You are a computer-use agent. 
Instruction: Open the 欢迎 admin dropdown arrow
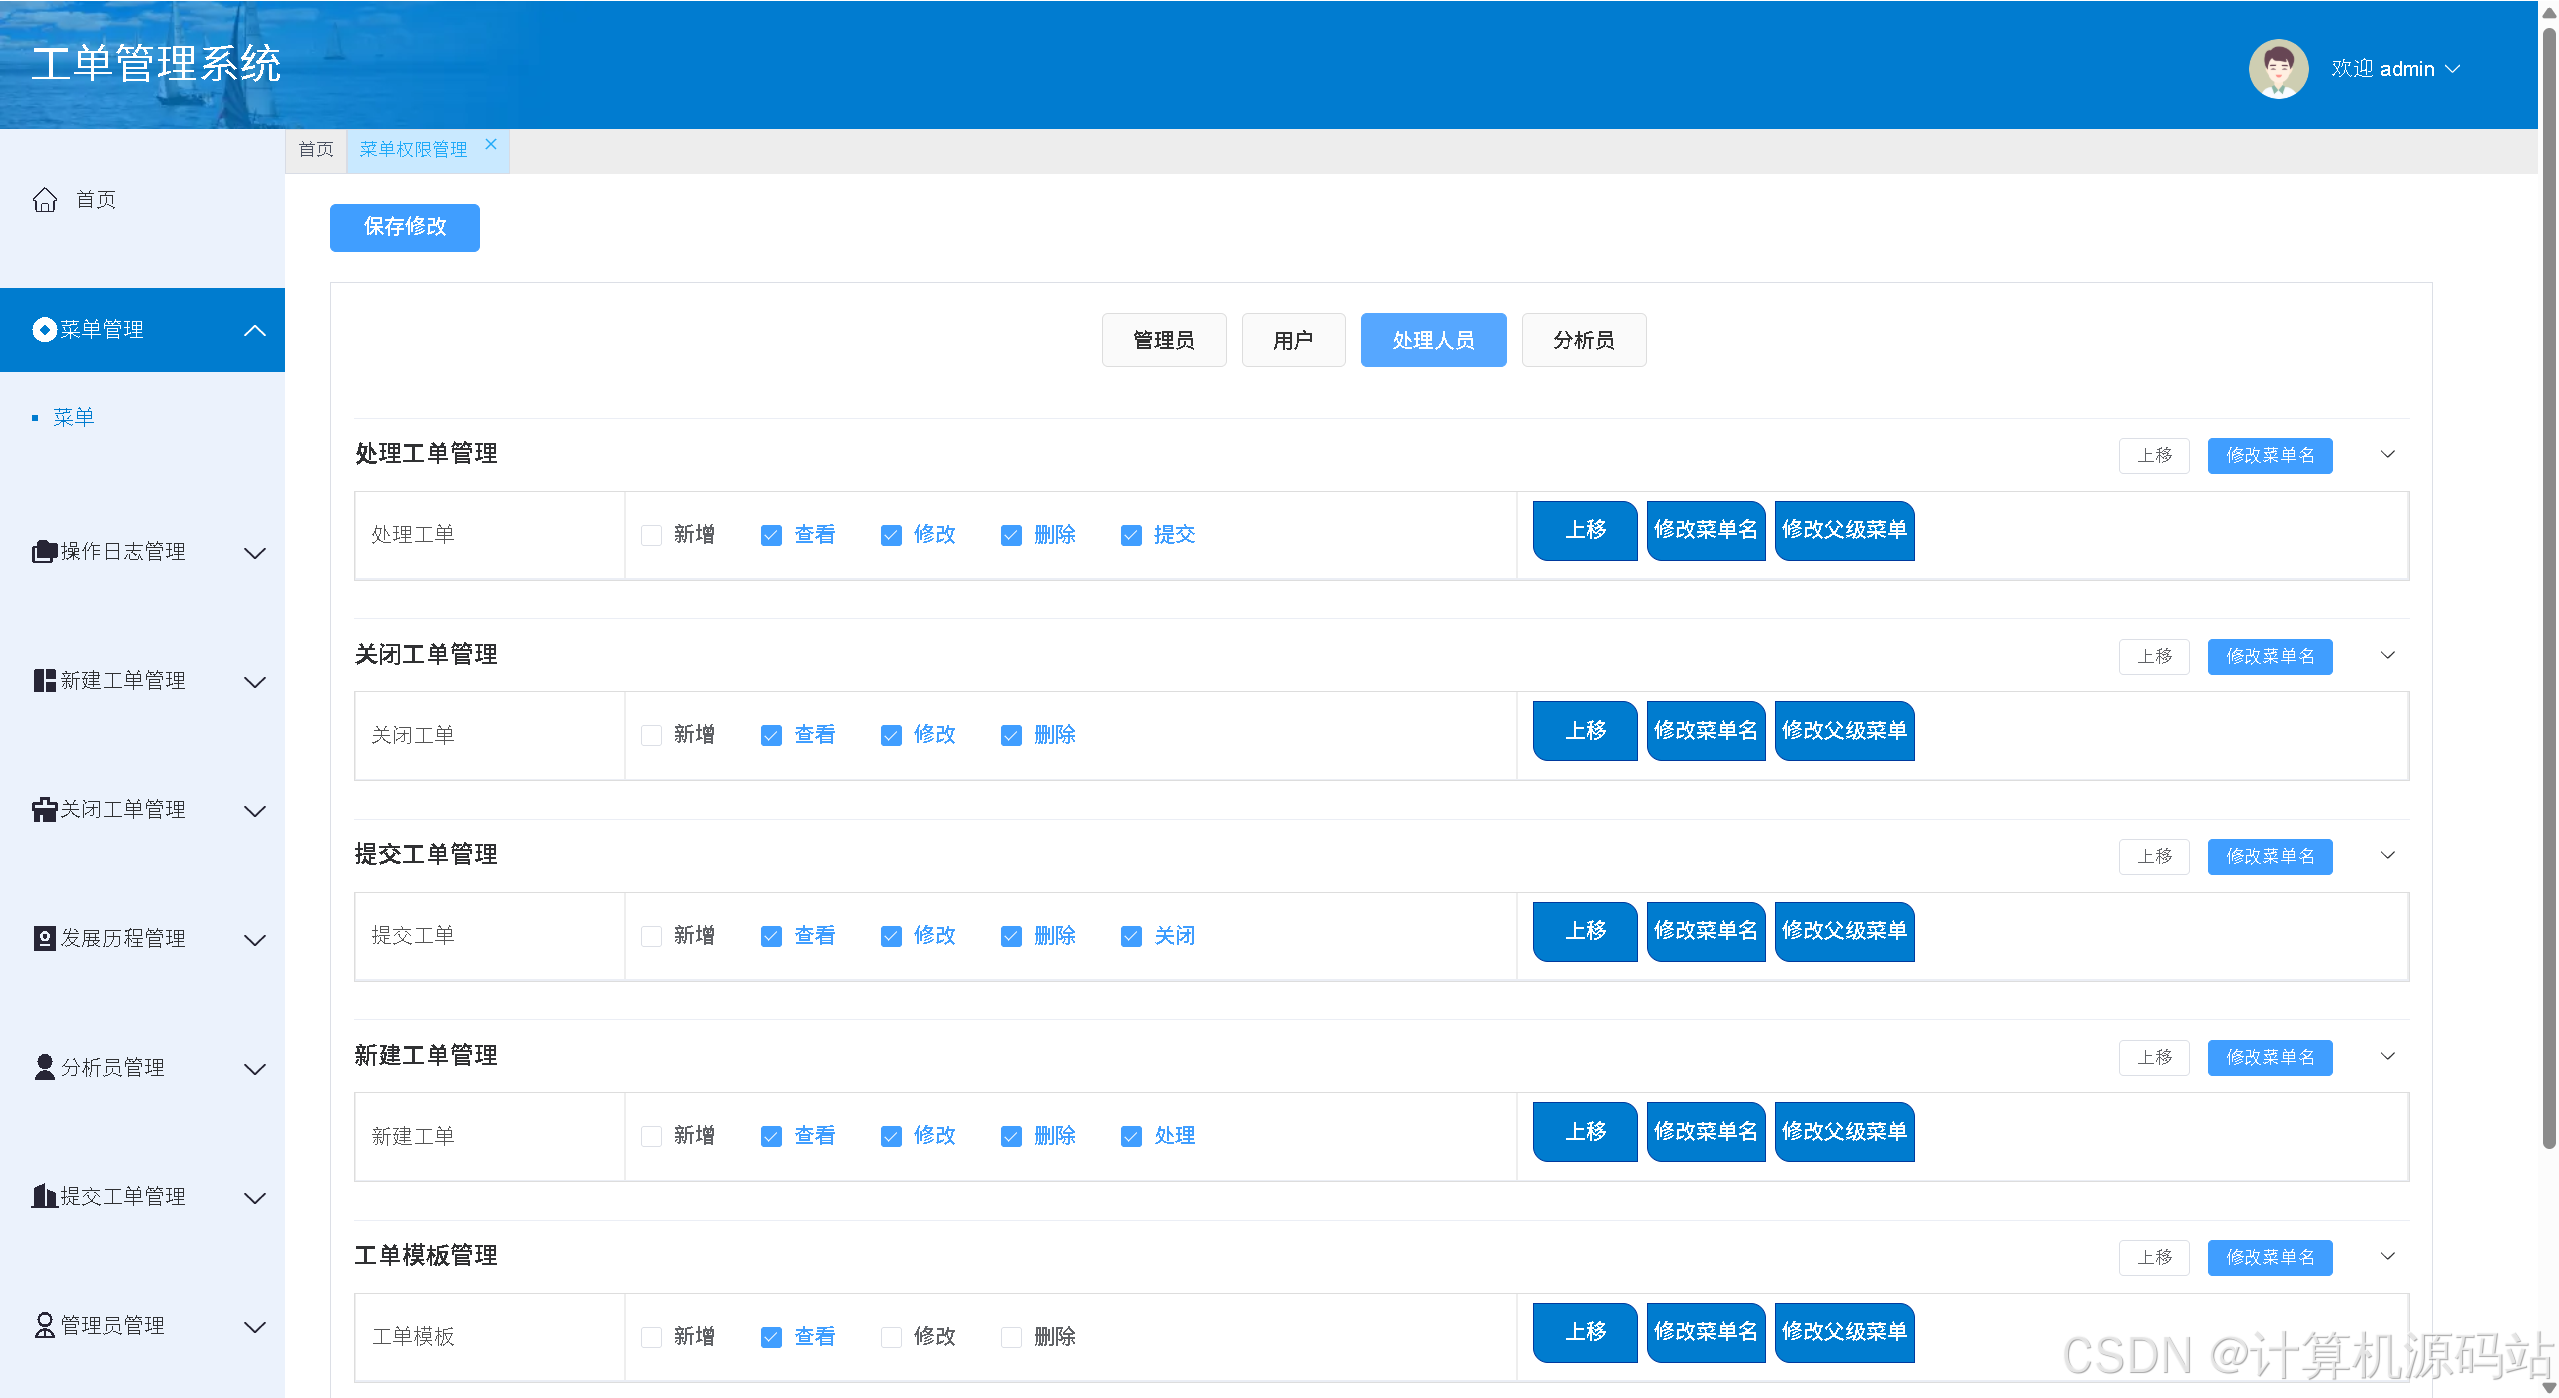click(2453, 69)
